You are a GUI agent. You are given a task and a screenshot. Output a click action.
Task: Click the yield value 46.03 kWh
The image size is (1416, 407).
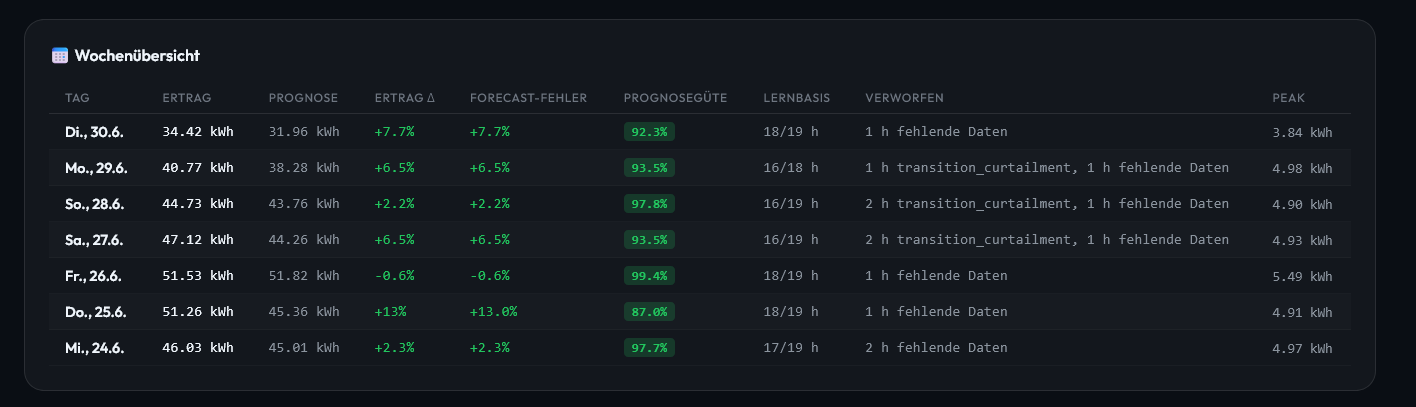[198, 348]
